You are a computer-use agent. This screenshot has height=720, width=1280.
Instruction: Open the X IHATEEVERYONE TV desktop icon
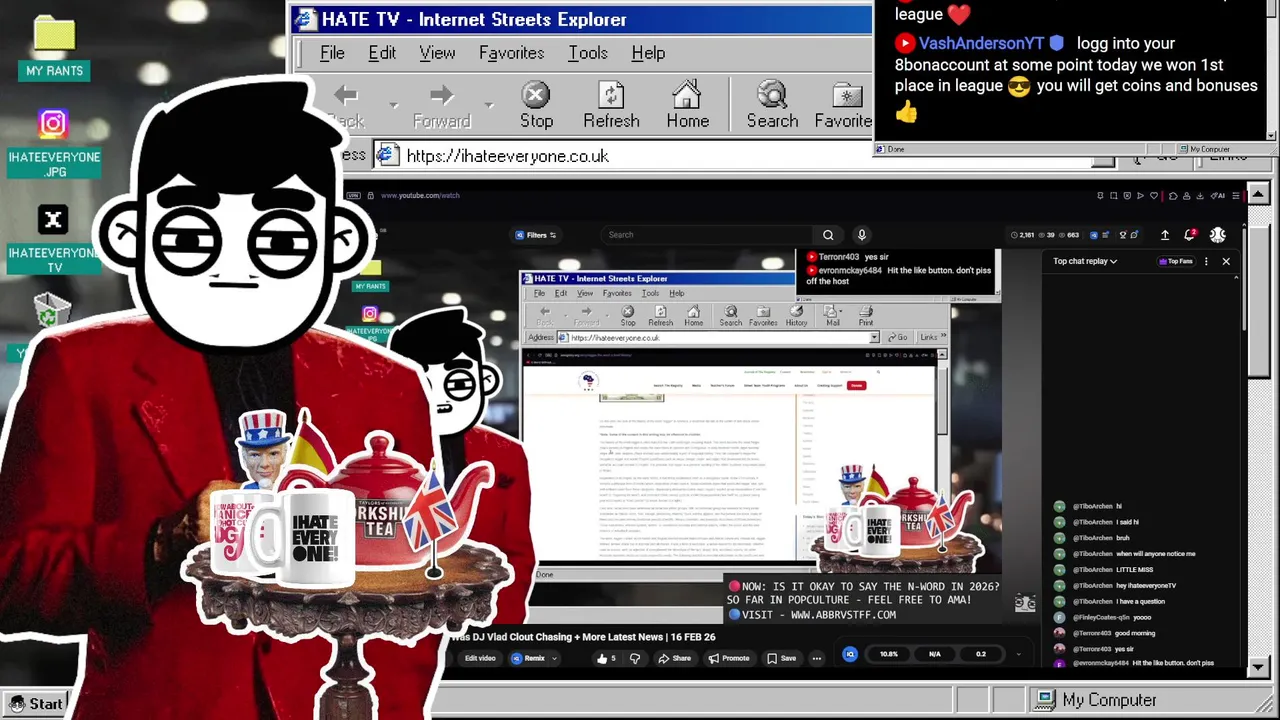[54, 239]
